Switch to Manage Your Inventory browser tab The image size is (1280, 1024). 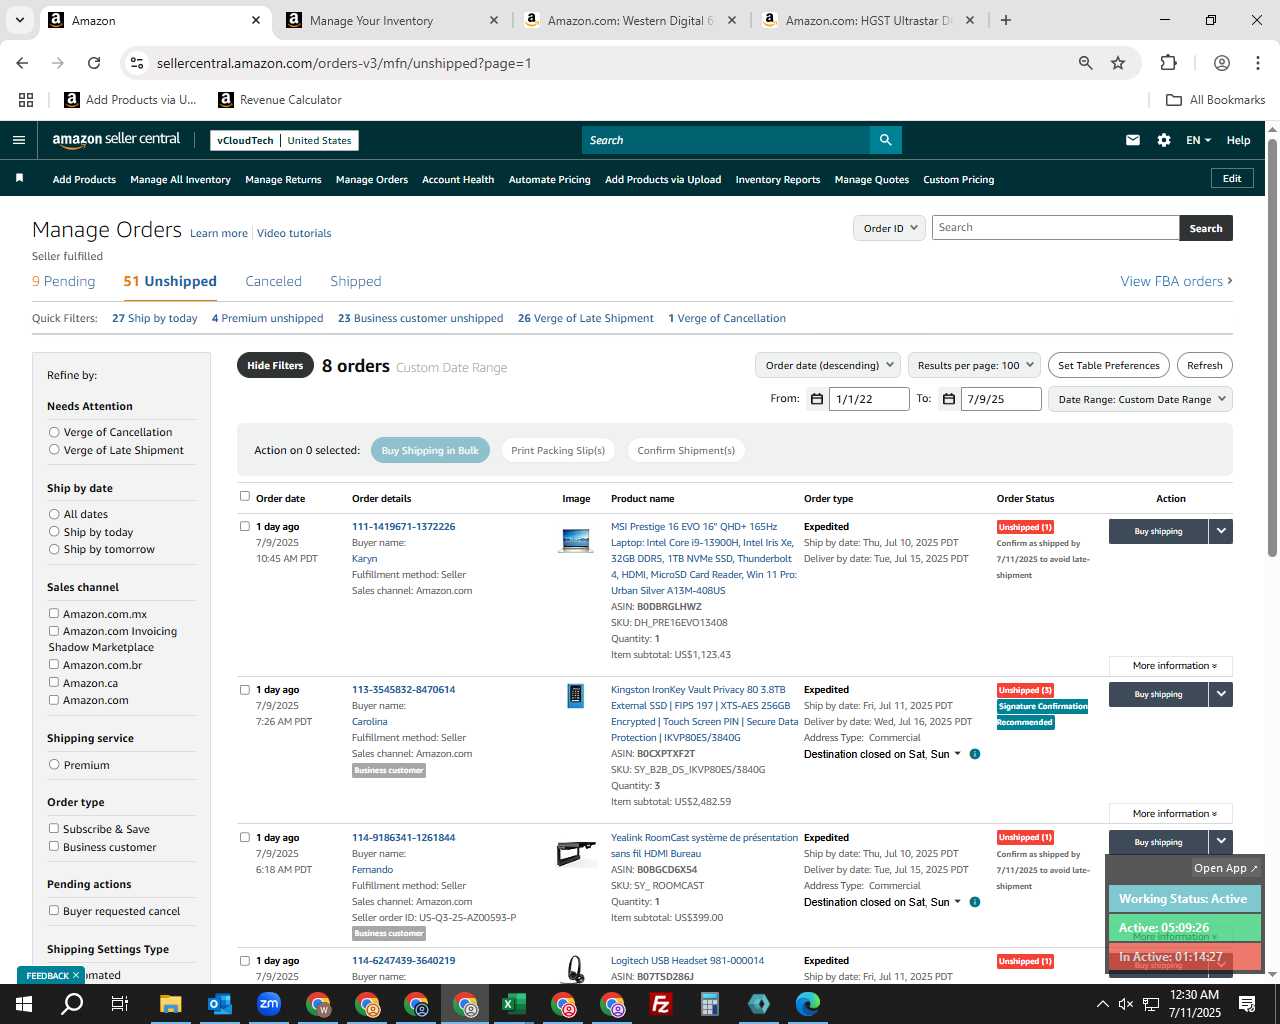pos(390,20)
